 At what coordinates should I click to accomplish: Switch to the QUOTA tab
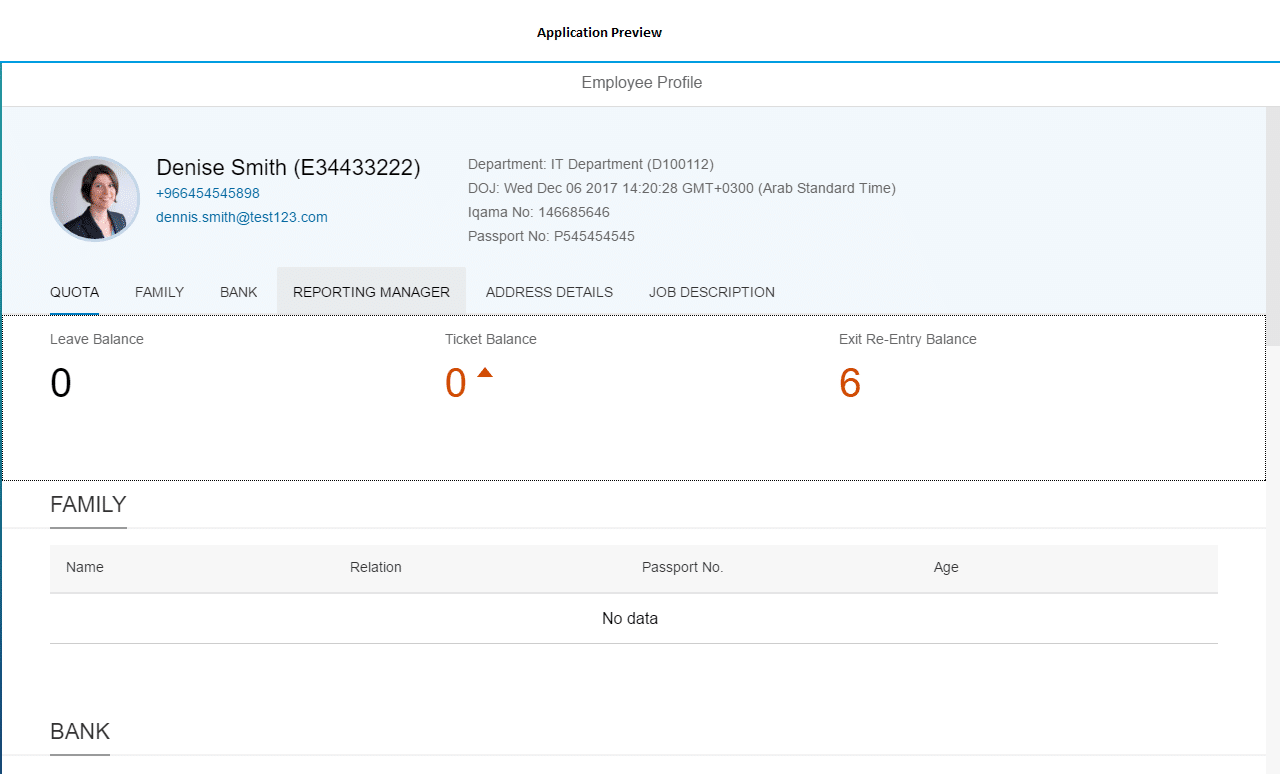click(x=74, y=292)
